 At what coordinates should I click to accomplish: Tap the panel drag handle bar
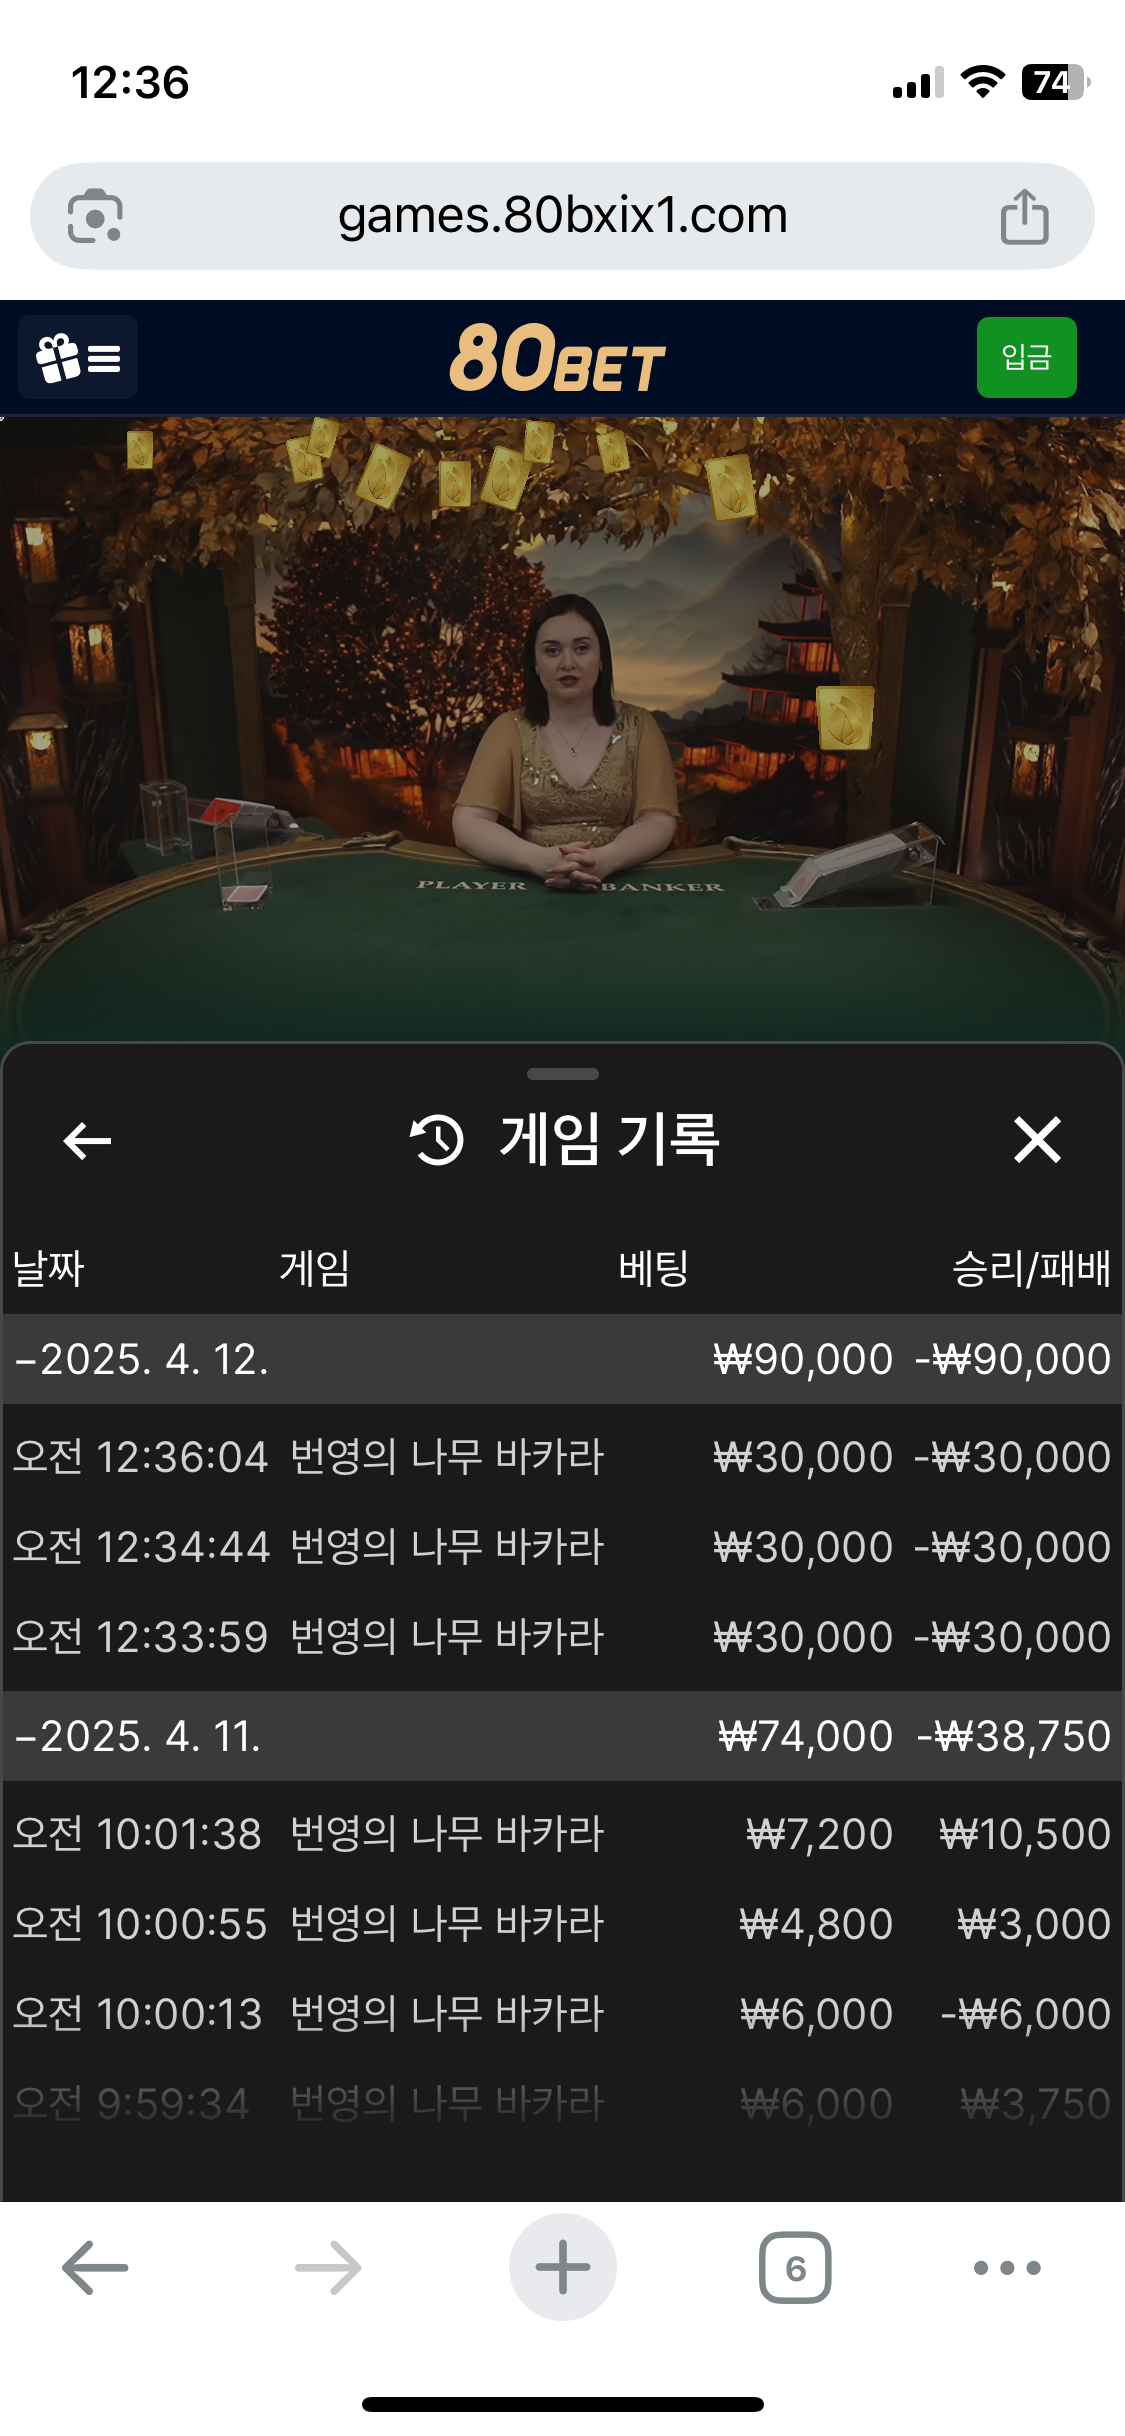pos(562,1074)
